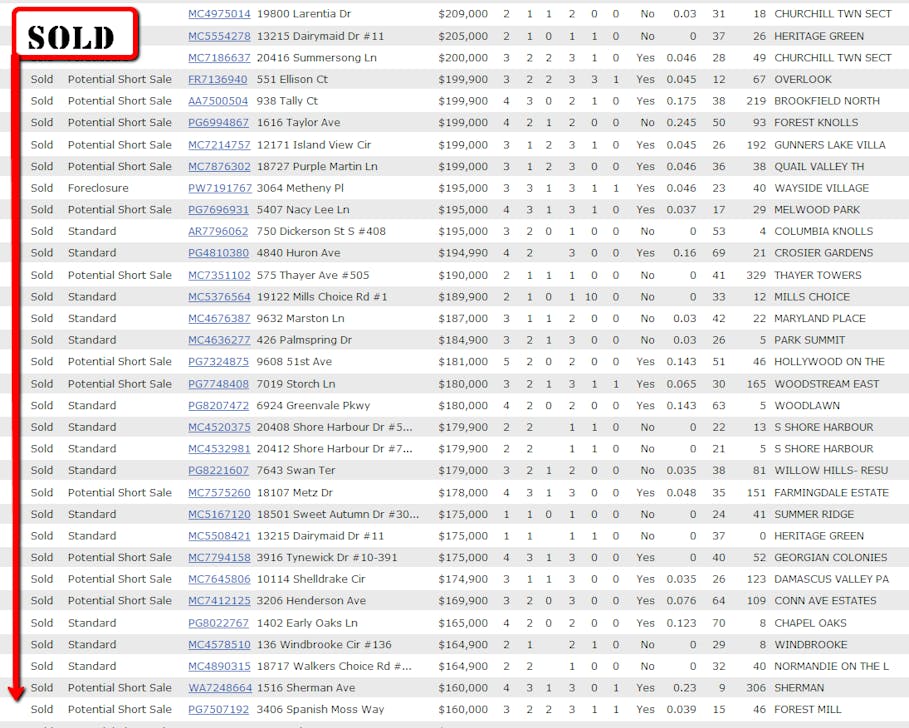Open the PG7507192 Spanish Moss Way listing
The height and width of the screenshot is (728, 909).
click(218, 710)
